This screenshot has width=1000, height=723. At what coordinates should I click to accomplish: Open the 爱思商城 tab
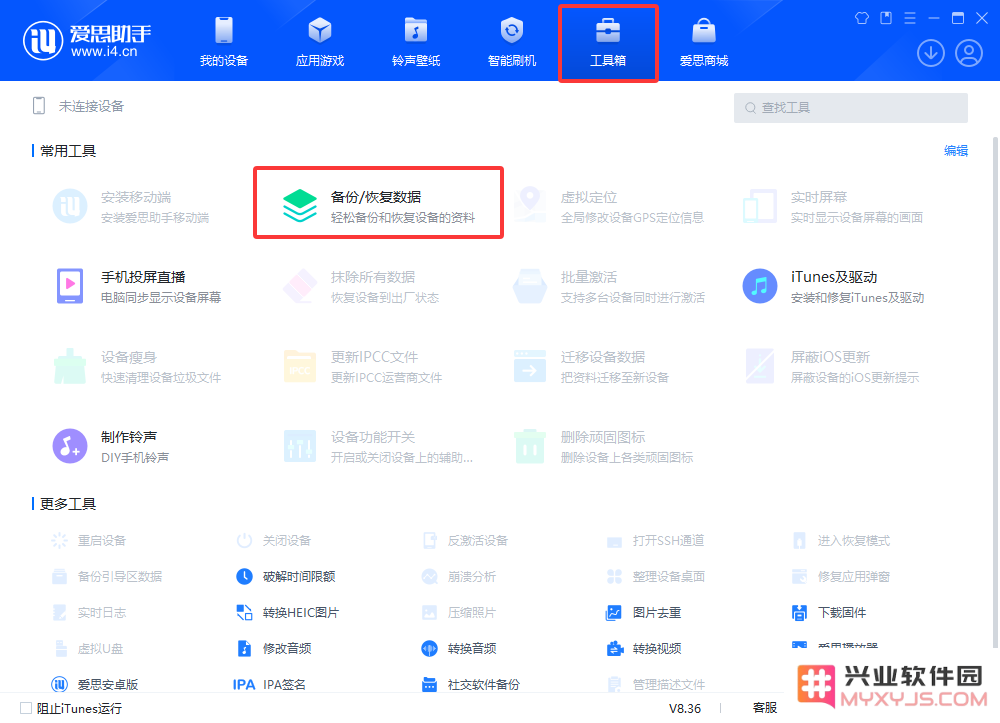704,42
